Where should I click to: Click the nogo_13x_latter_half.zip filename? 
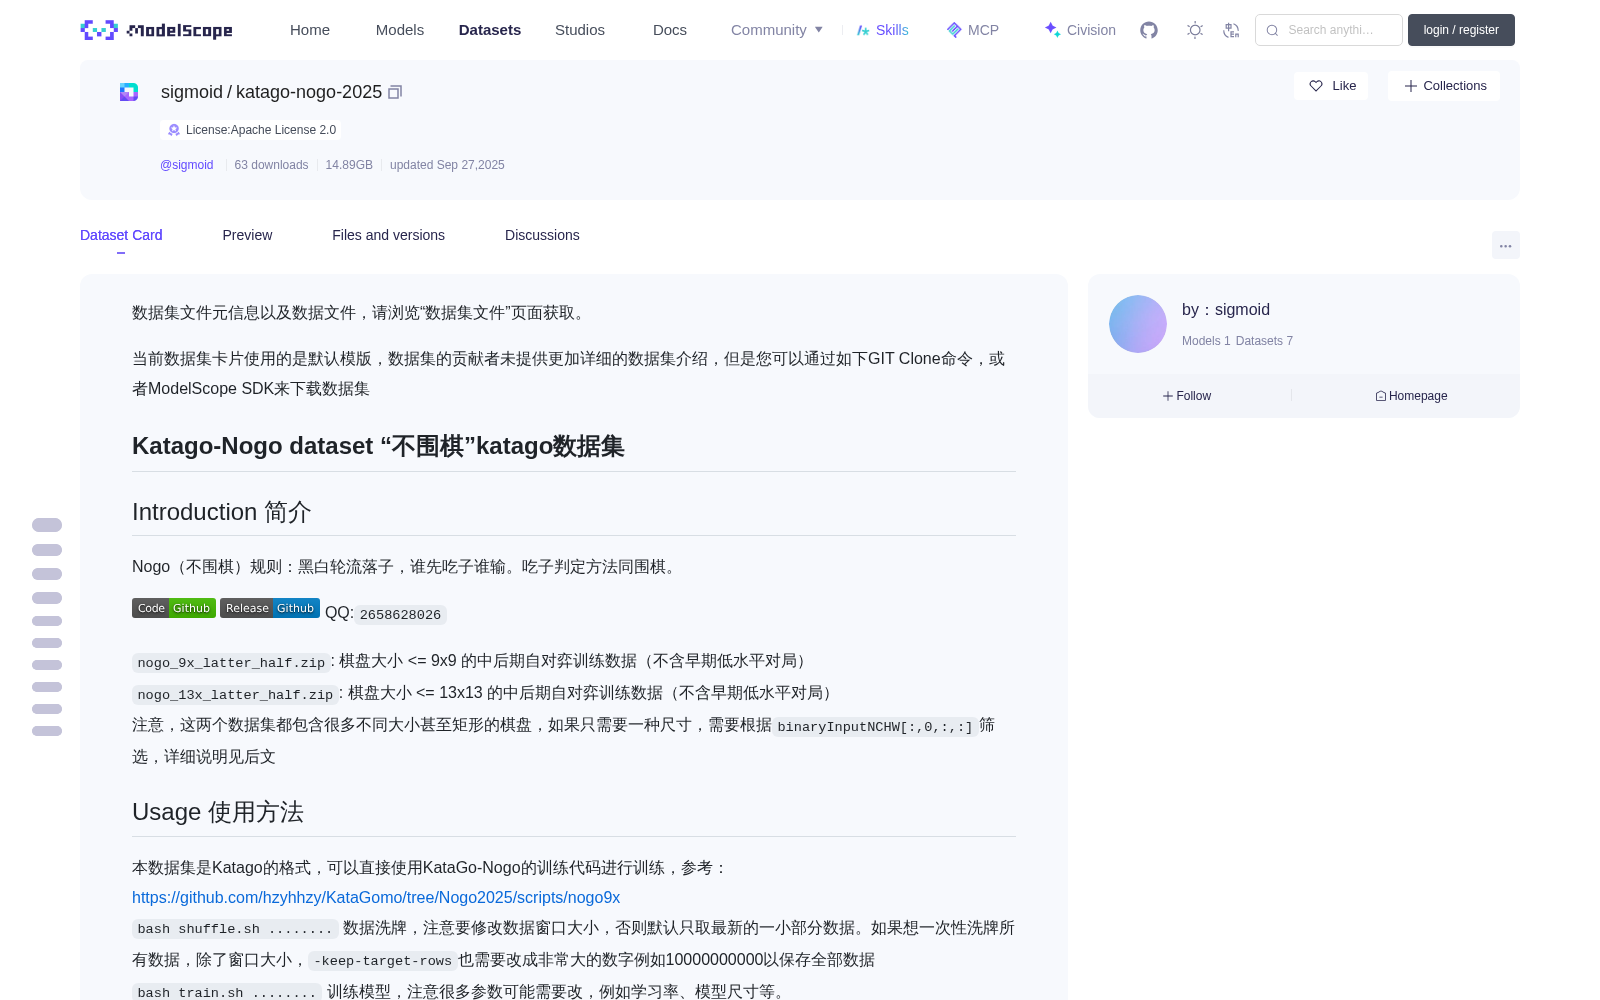[x=235, y=695]
